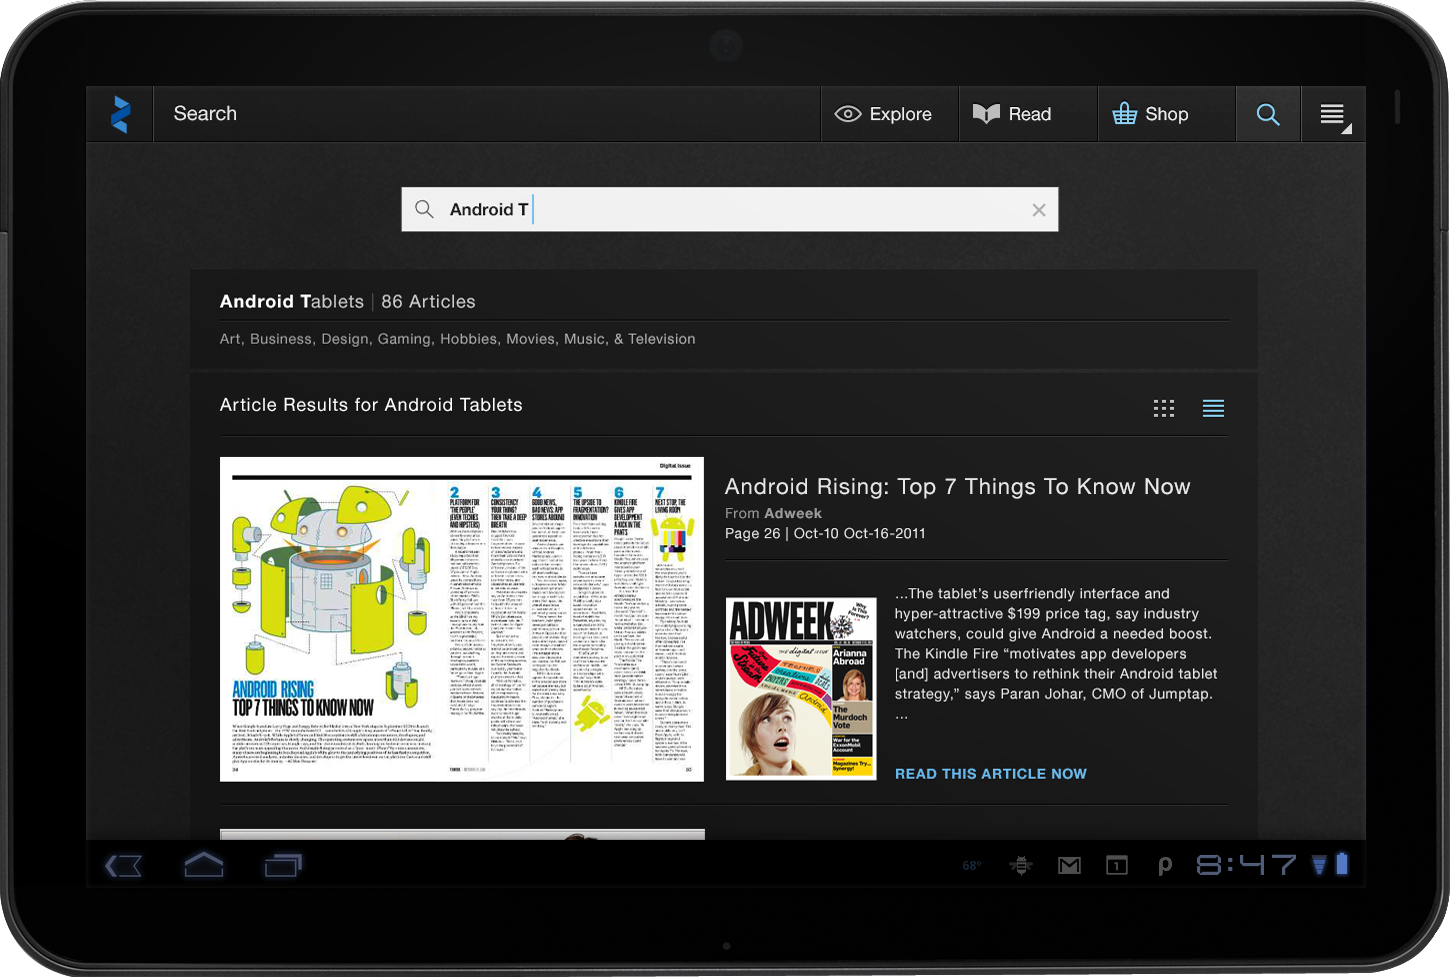The height and width of the screenshot is (977, 1450).
Task: Tap the 8:47 clock
Action: point(1246,865)
